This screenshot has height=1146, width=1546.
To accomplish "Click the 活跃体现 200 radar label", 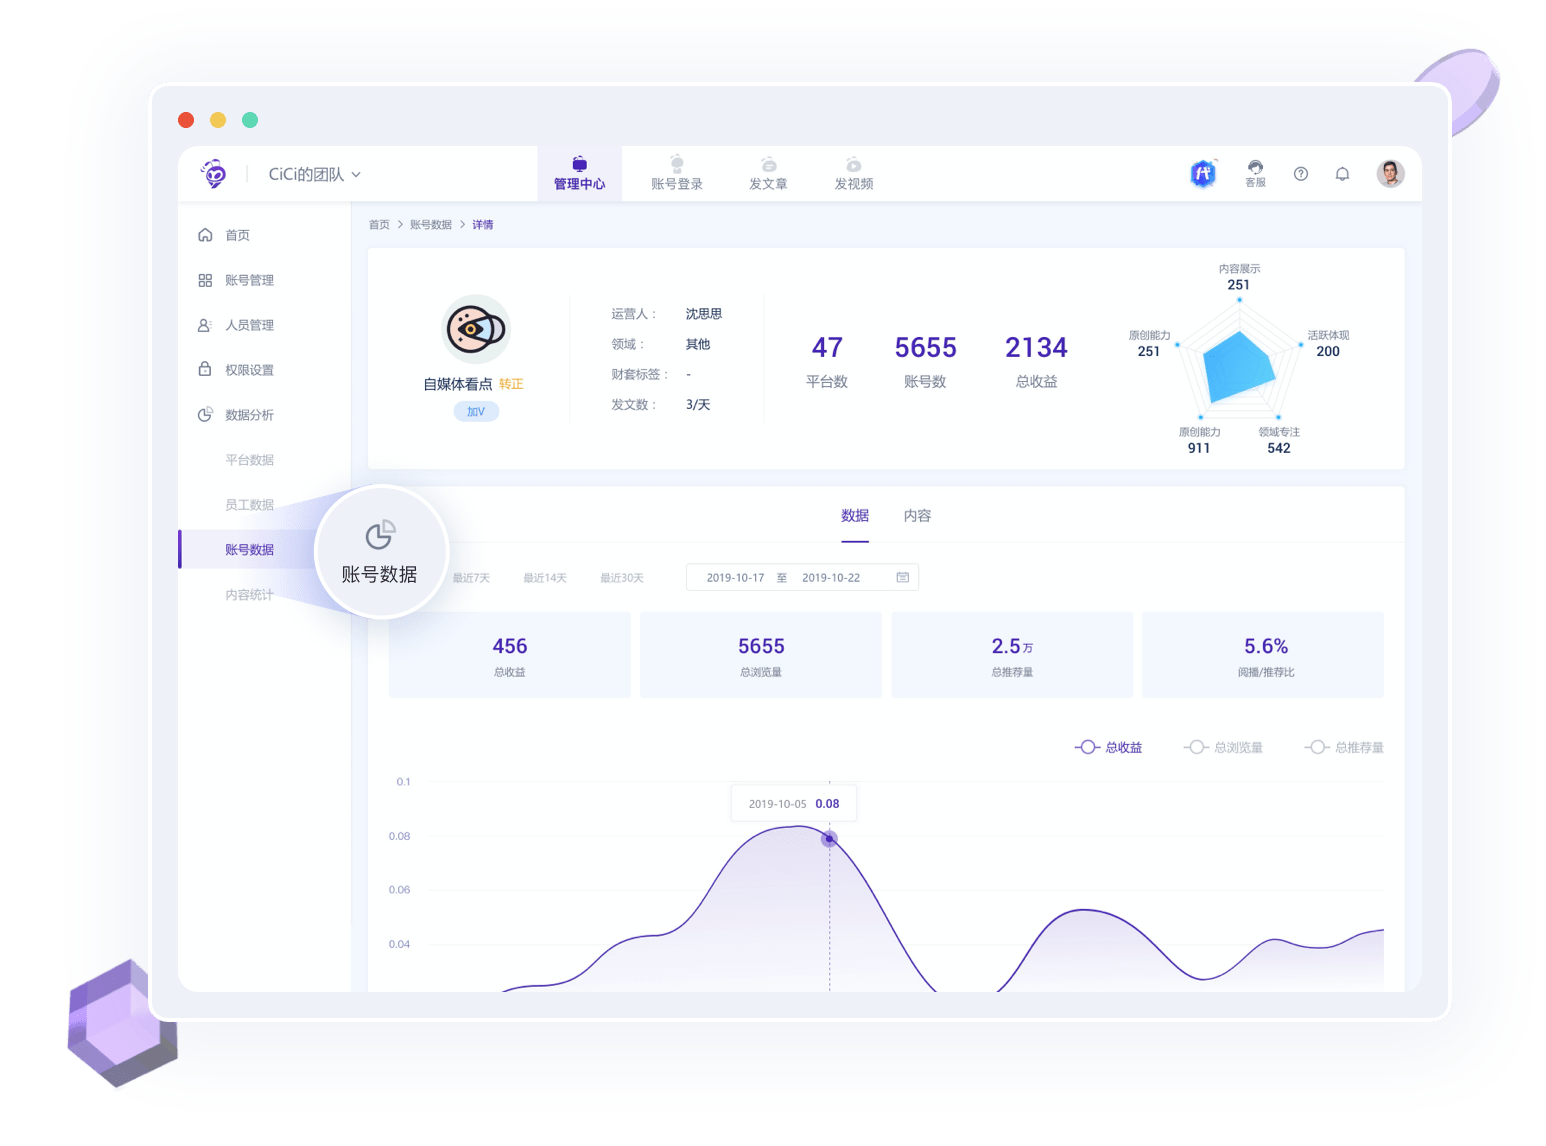I will pyautogui.click(x=1328, y=343).
